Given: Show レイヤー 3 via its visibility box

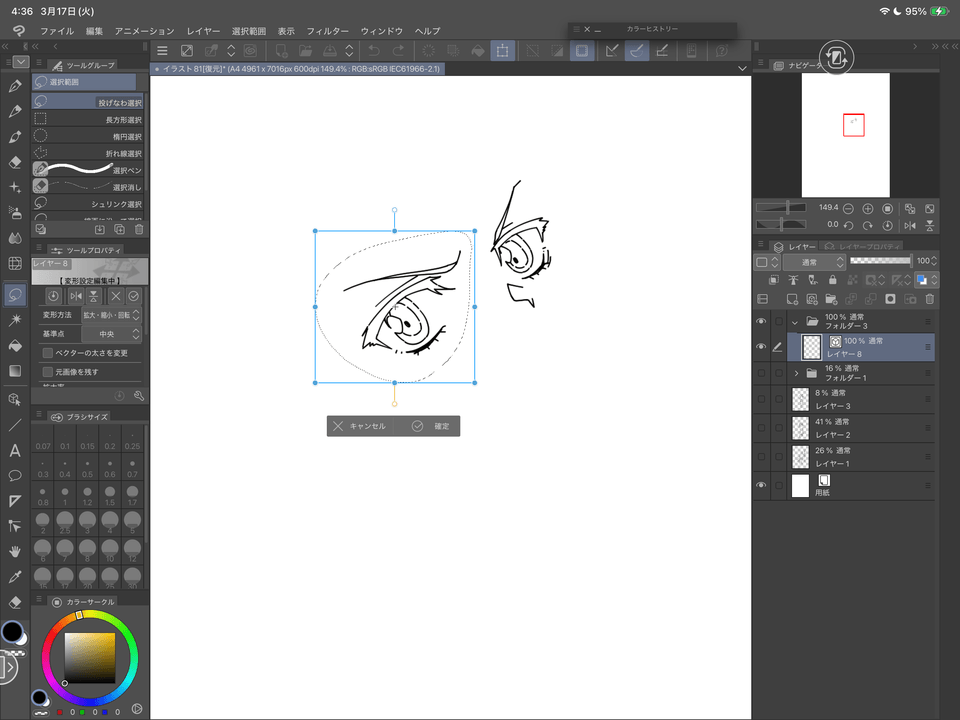Looking at the screenshot, I should click(761, 399).
